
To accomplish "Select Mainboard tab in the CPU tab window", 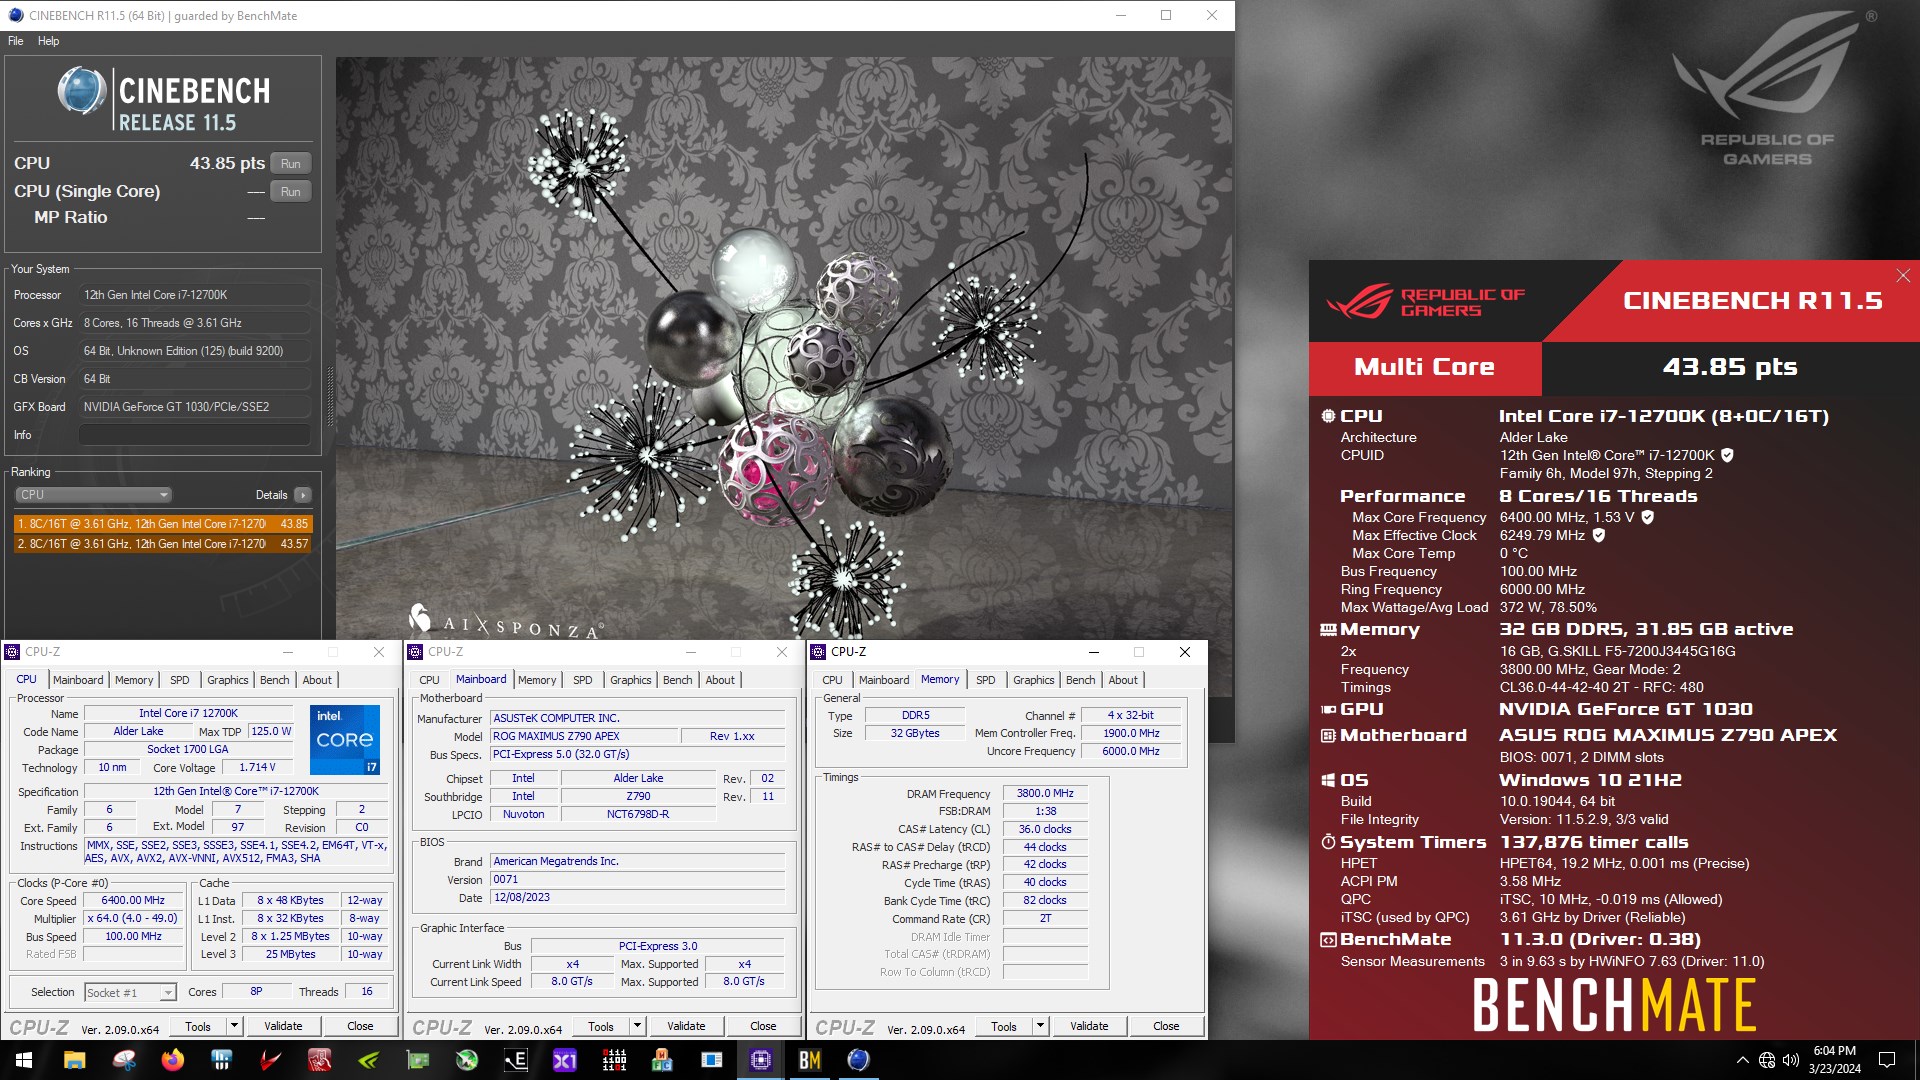I will (x=78, y=680).
